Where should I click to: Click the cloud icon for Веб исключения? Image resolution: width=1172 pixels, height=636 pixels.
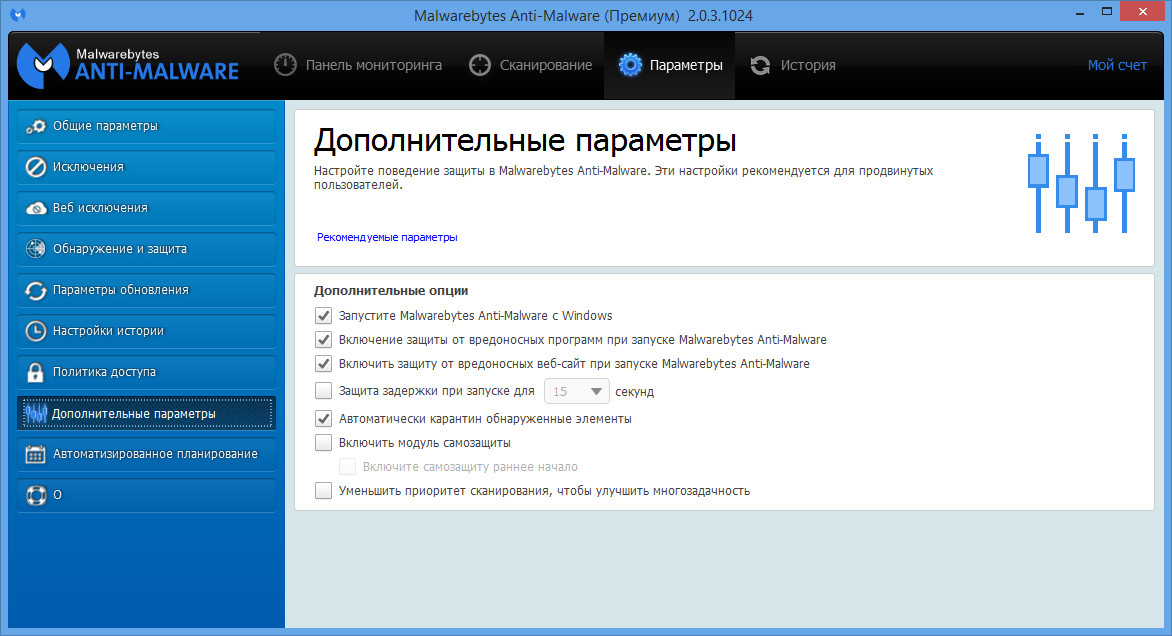point(36,208)
